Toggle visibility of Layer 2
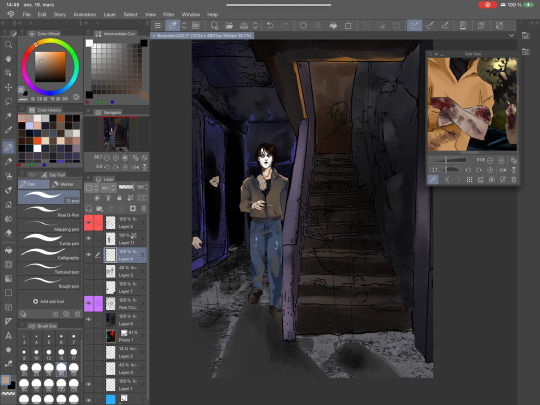Image resolution: width=540 pixels, height=405 pixels. click(89, 352)
